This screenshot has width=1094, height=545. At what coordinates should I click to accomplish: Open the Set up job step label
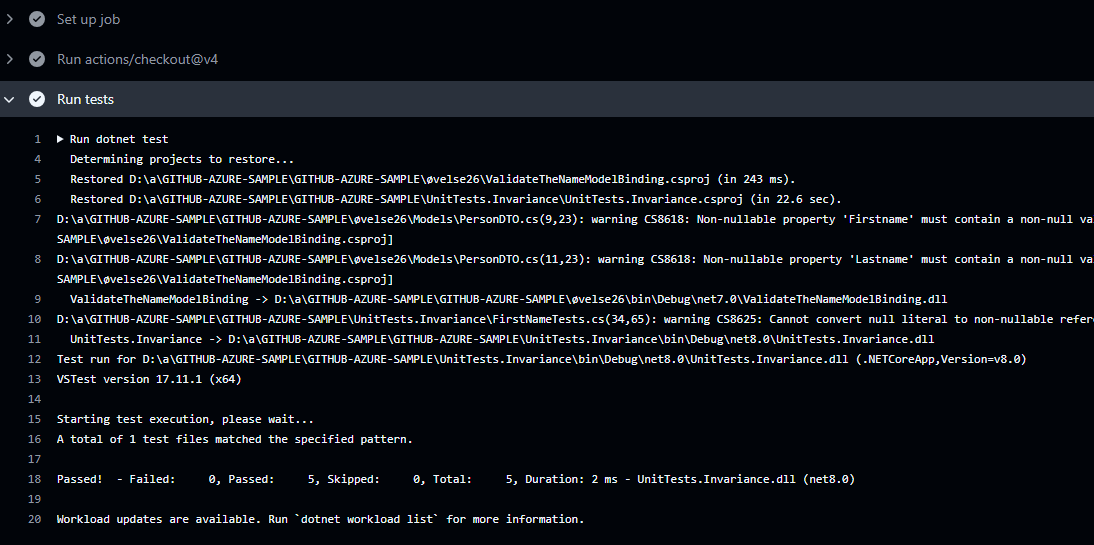[x=89, y=20]
